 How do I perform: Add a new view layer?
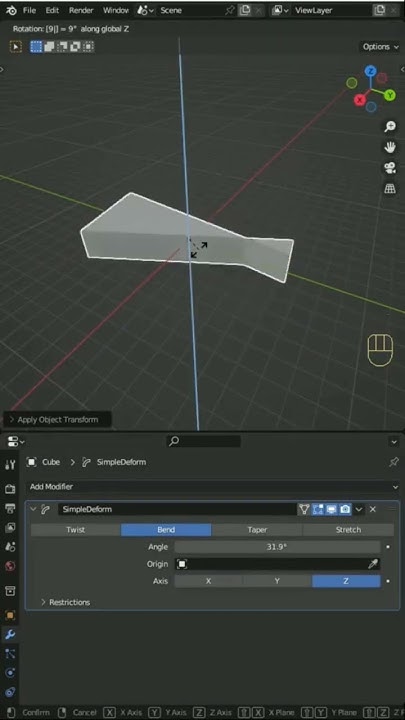[379, 10]
